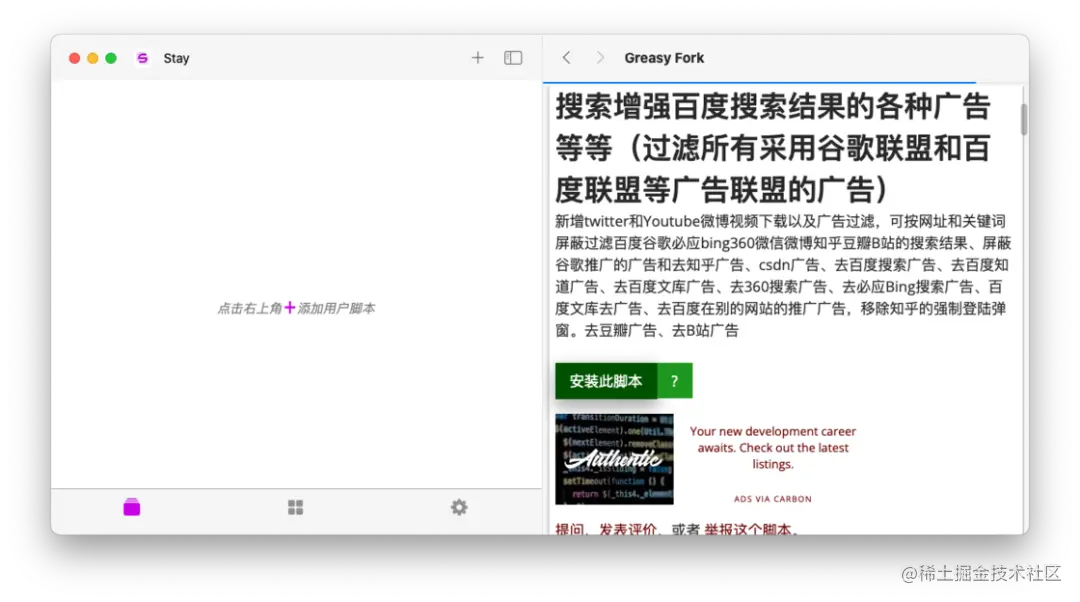Click the green question mark help button
Viewport: 1080px width, 602px height.
[674, 381]
